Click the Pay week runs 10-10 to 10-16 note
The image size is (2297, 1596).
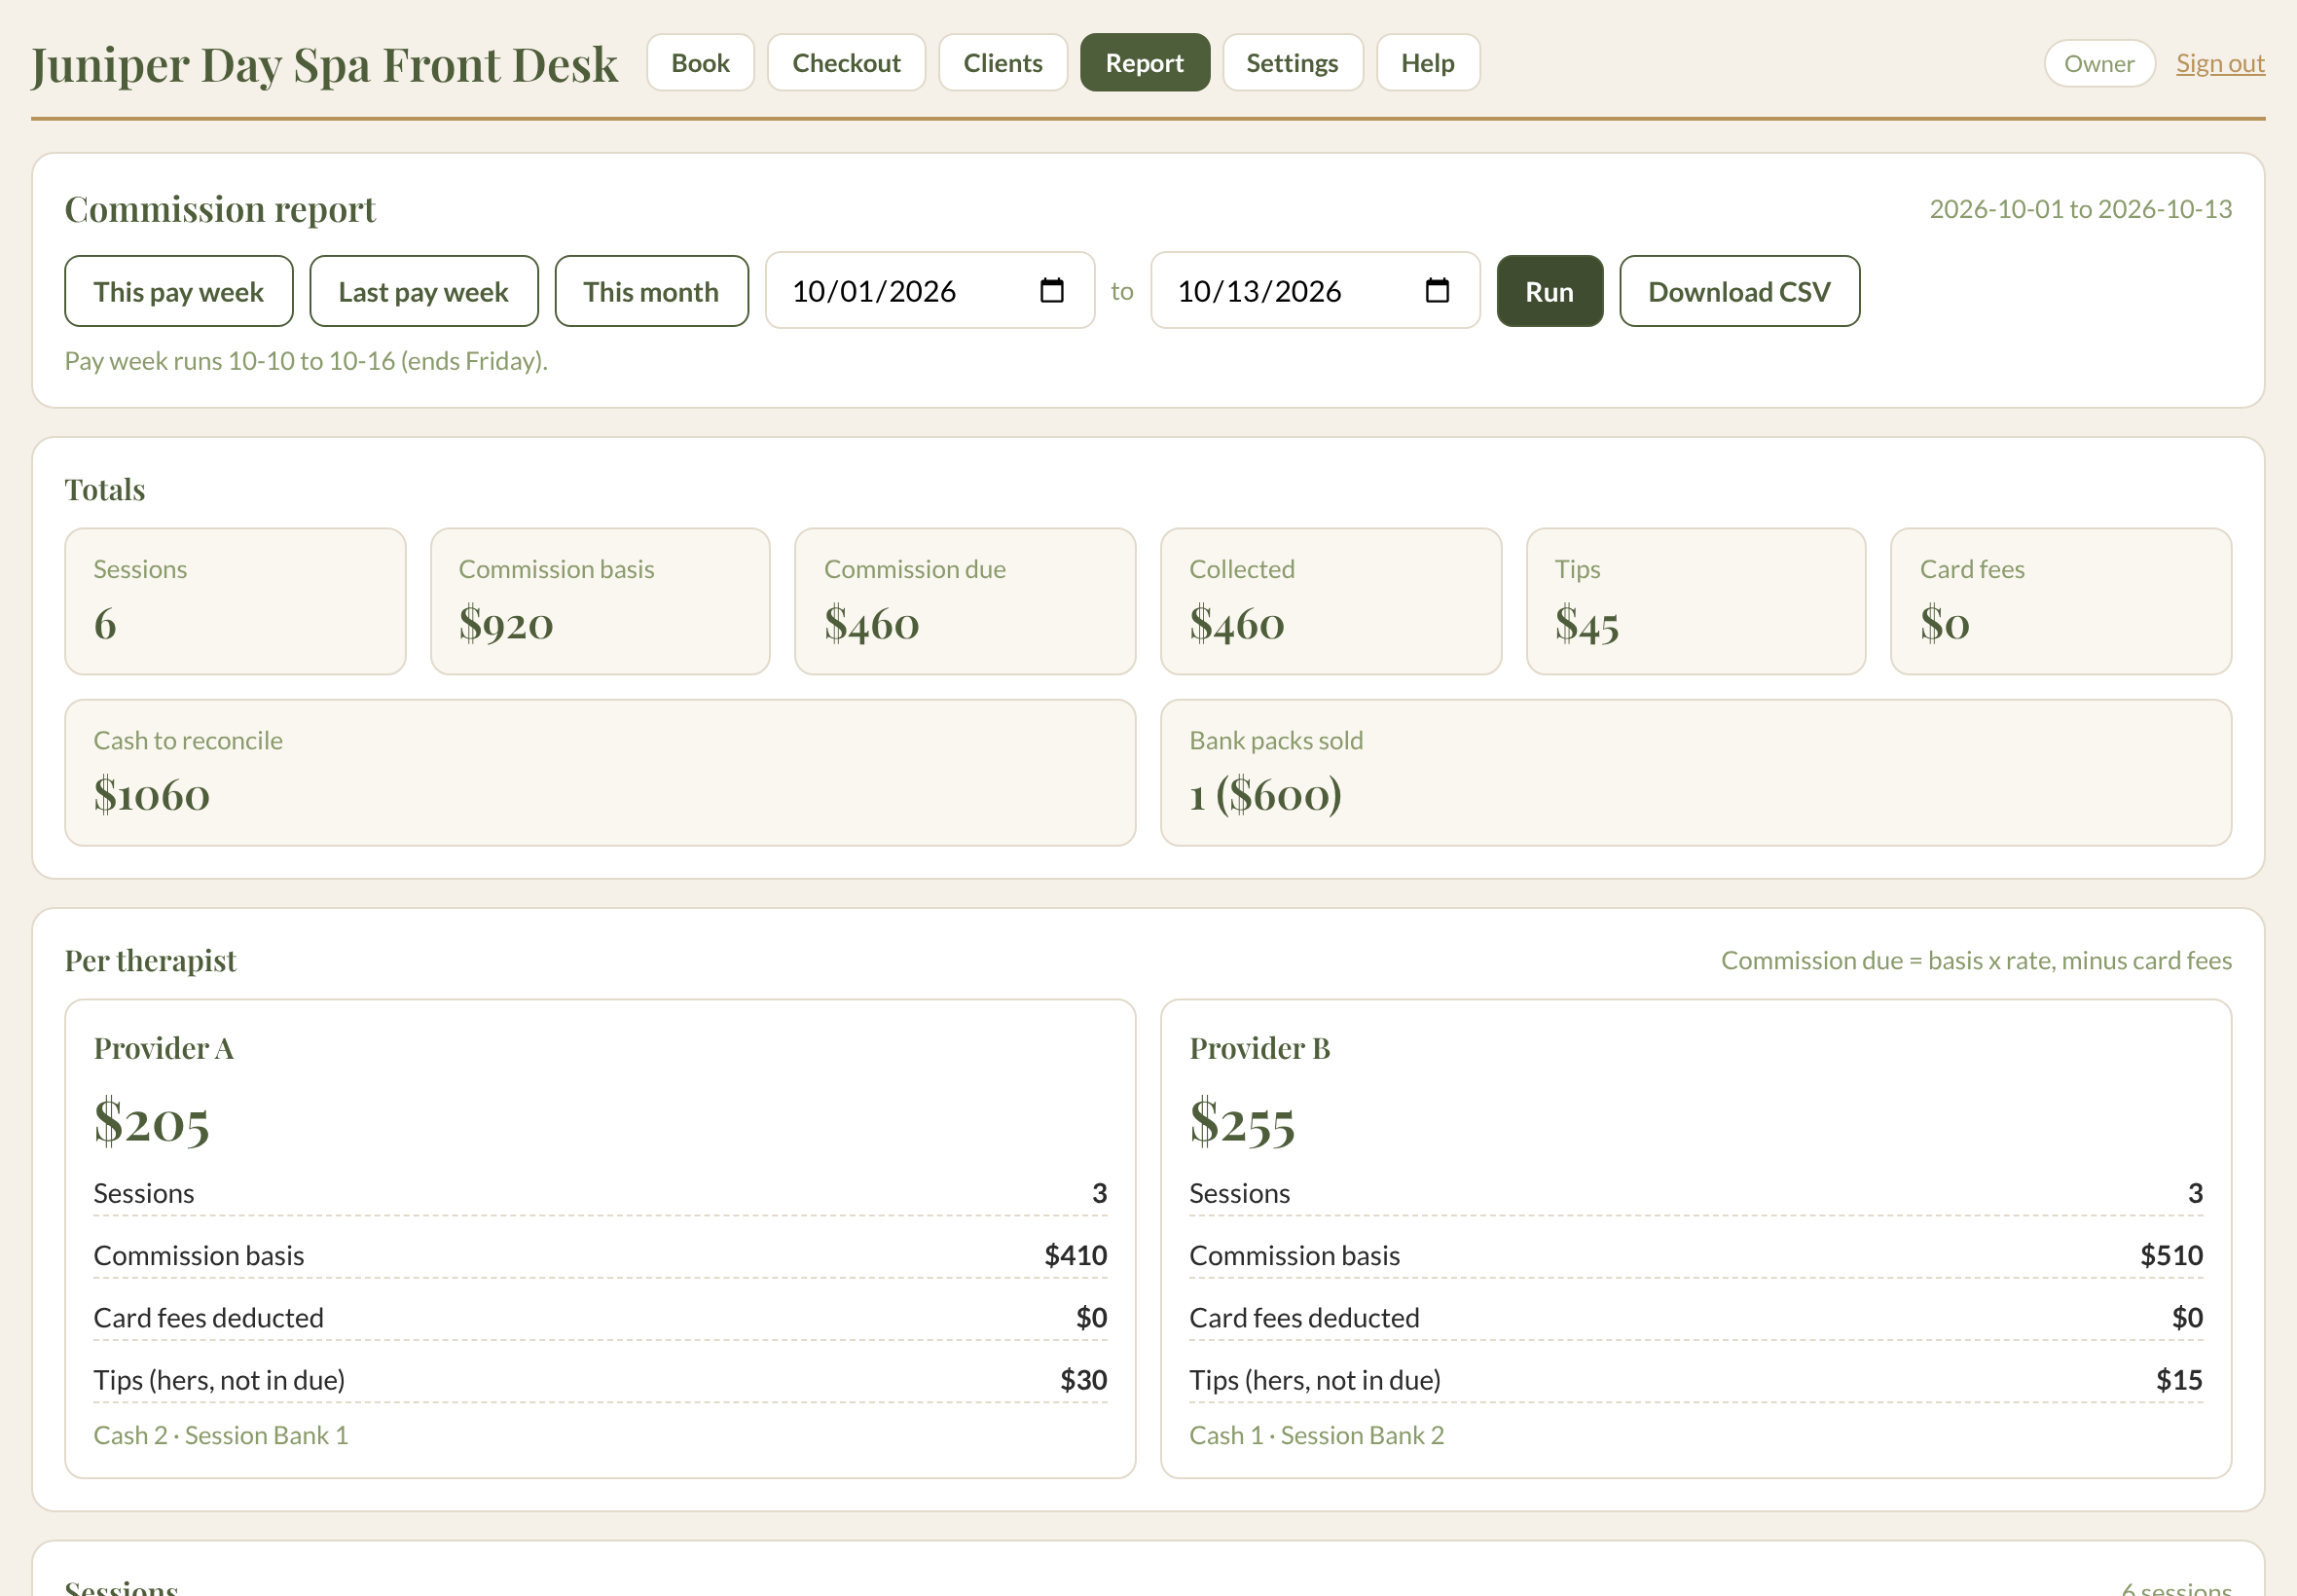[x=306, y=360]
